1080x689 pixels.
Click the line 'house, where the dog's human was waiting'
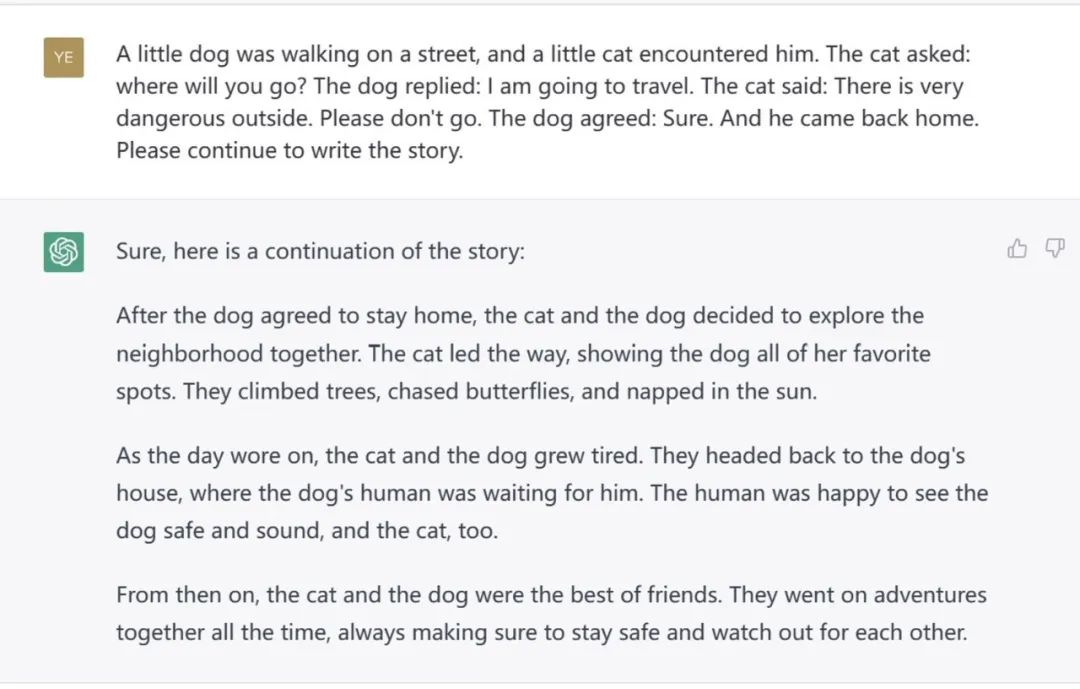tap(552, 493)
